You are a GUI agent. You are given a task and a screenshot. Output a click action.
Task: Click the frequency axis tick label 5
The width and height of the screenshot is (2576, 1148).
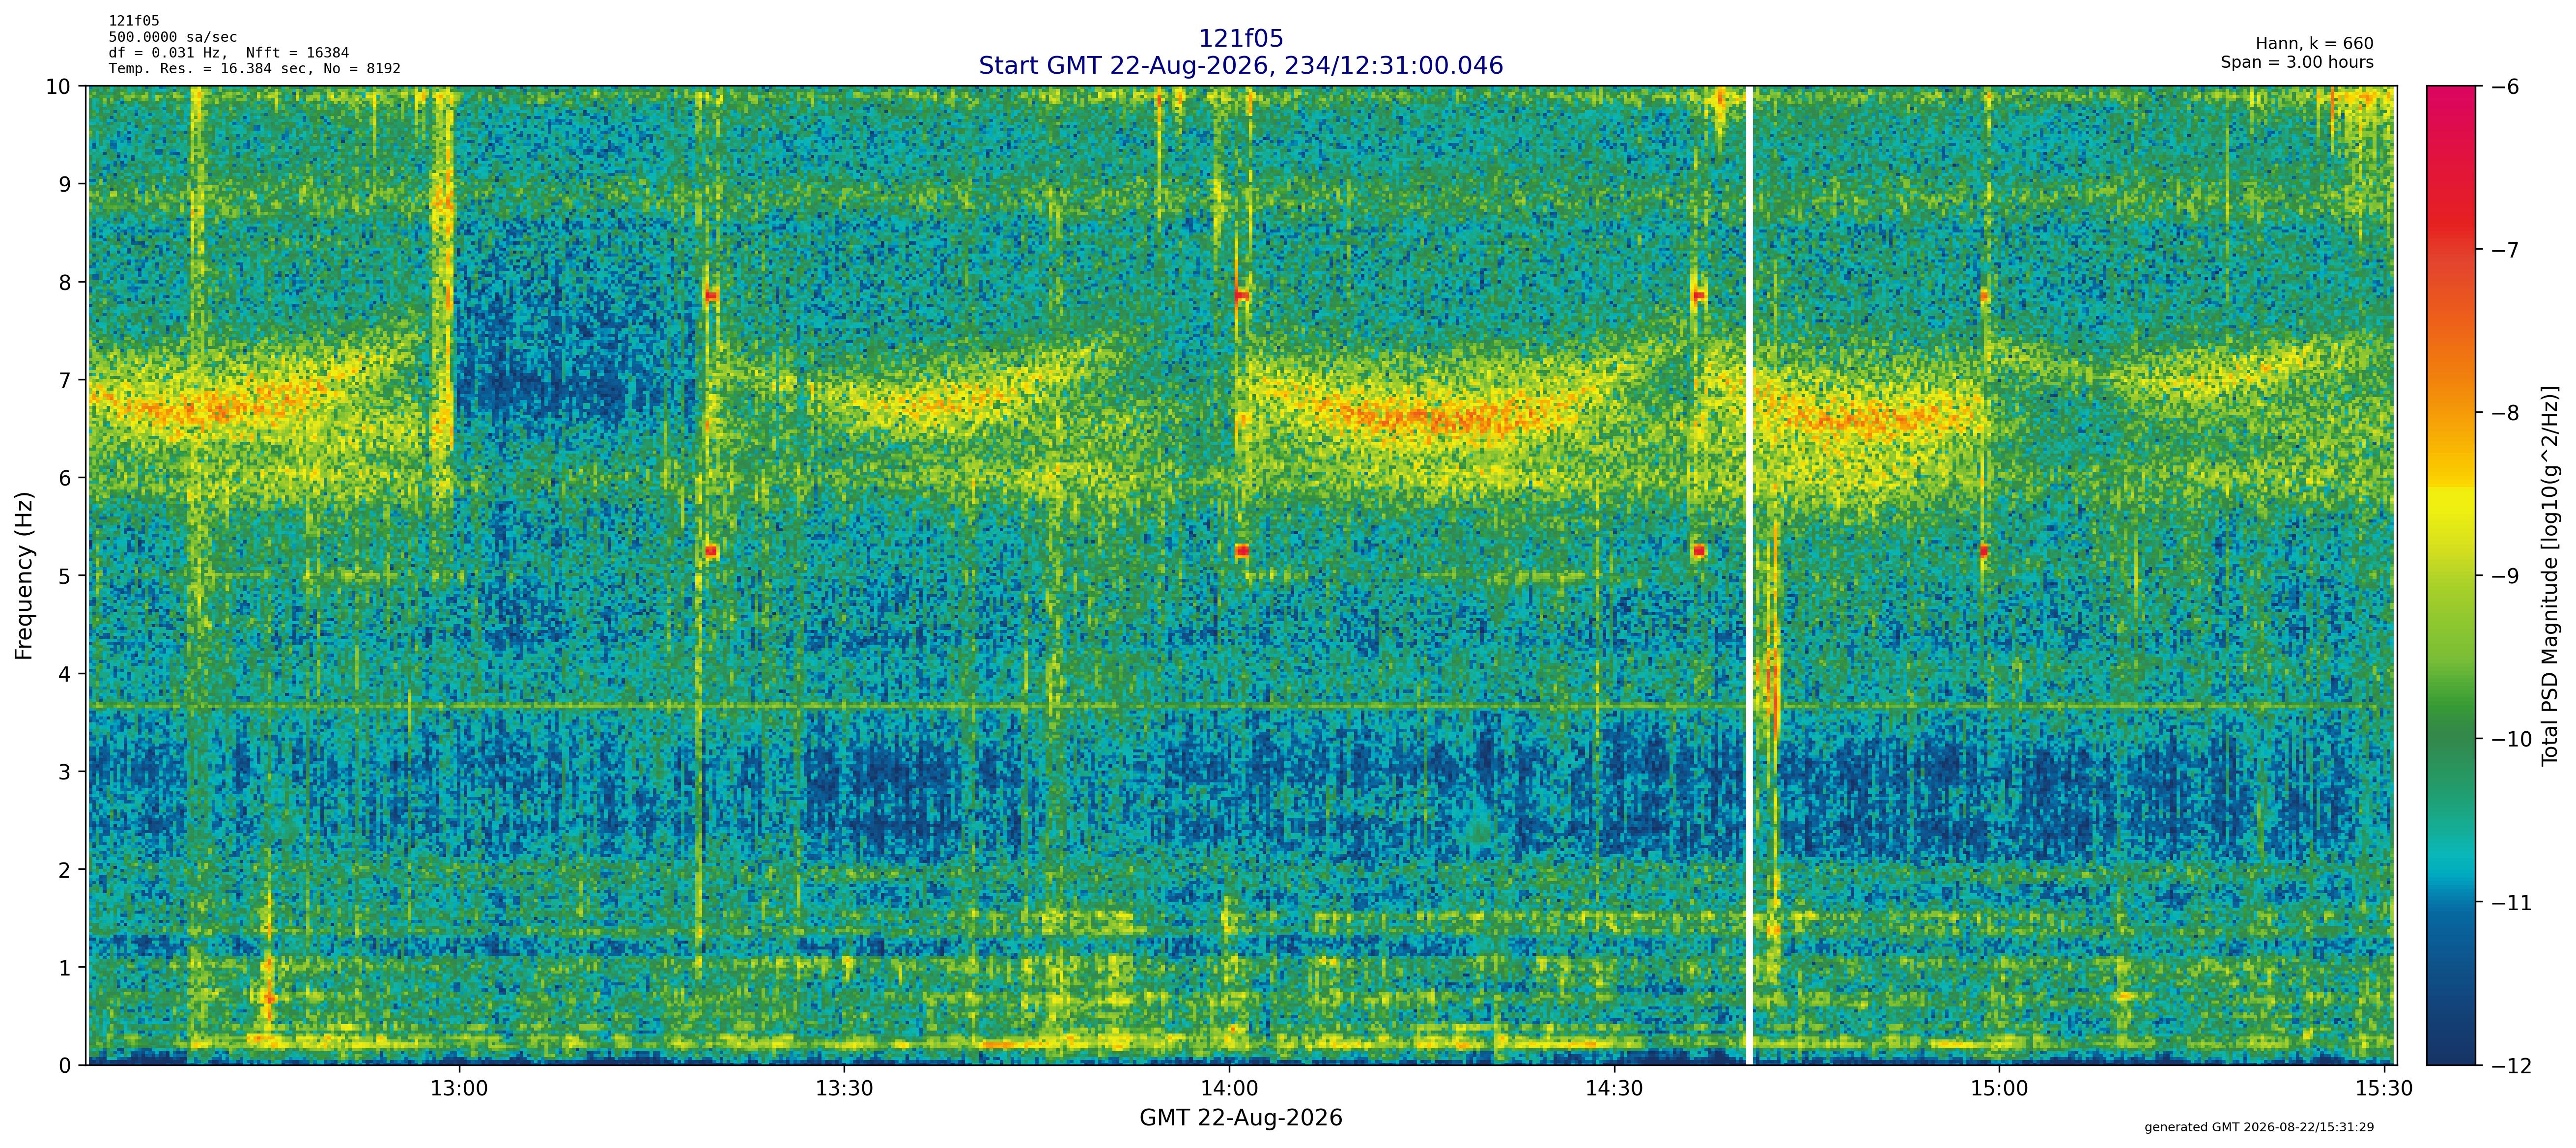(66, 576)
